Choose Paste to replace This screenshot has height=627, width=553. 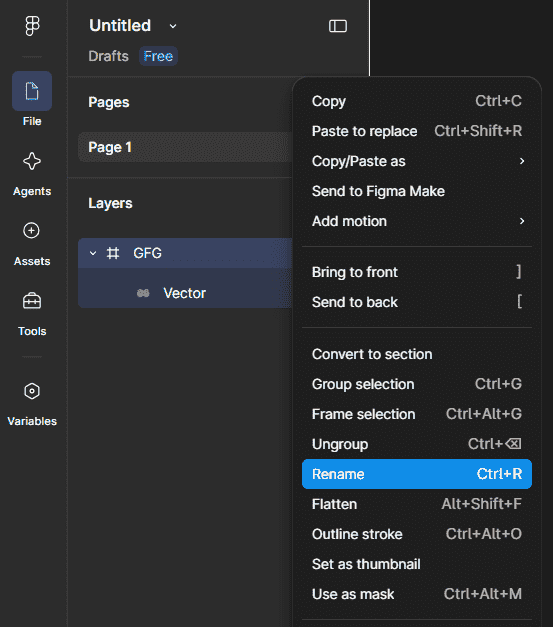pos(417,131)
